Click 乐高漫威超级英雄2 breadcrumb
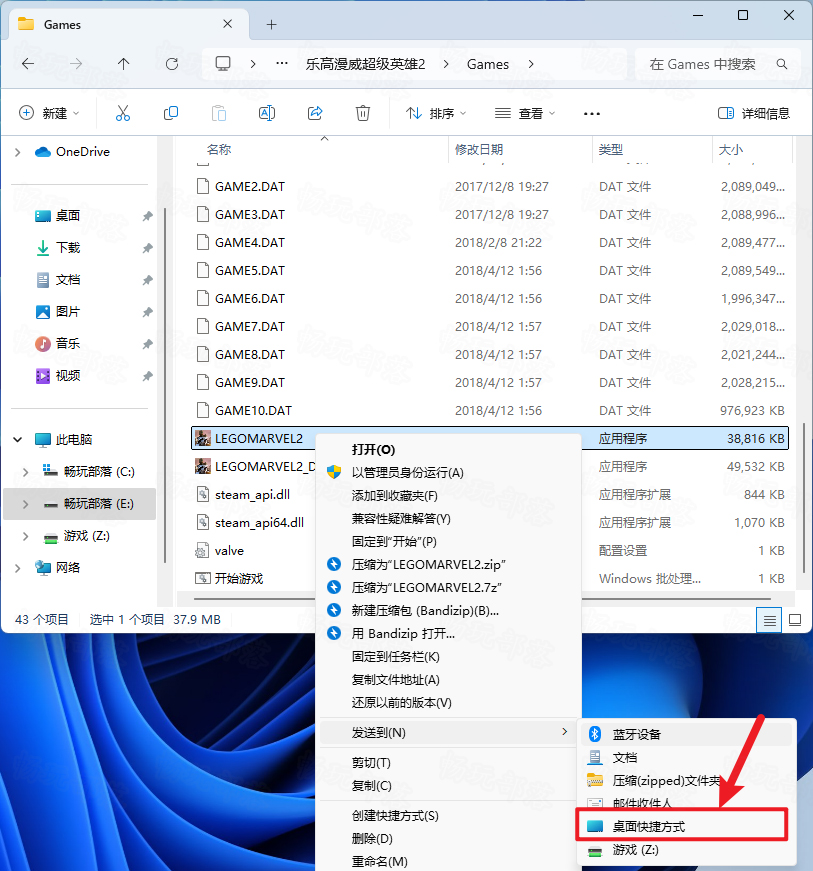Image resolution: width=813 pixels, height=871 pixels. tap(365, 64)
